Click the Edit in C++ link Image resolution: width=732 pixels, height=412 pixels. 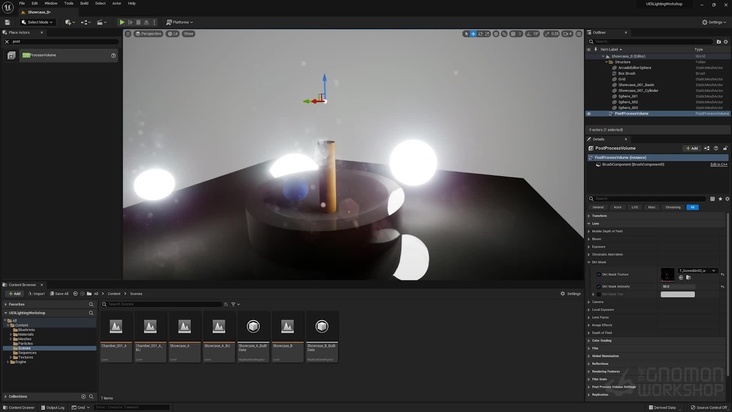pos(718,164)
